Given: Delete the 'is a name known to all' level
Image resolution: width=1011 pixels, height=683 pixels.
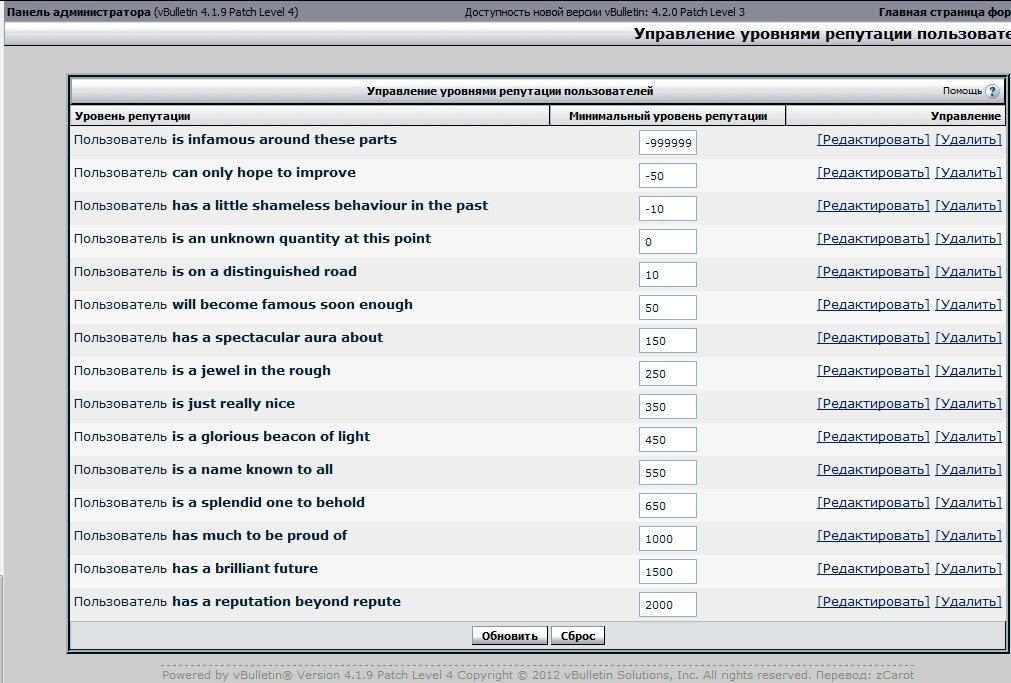Looking at the screenshot, I should (967, 470).
